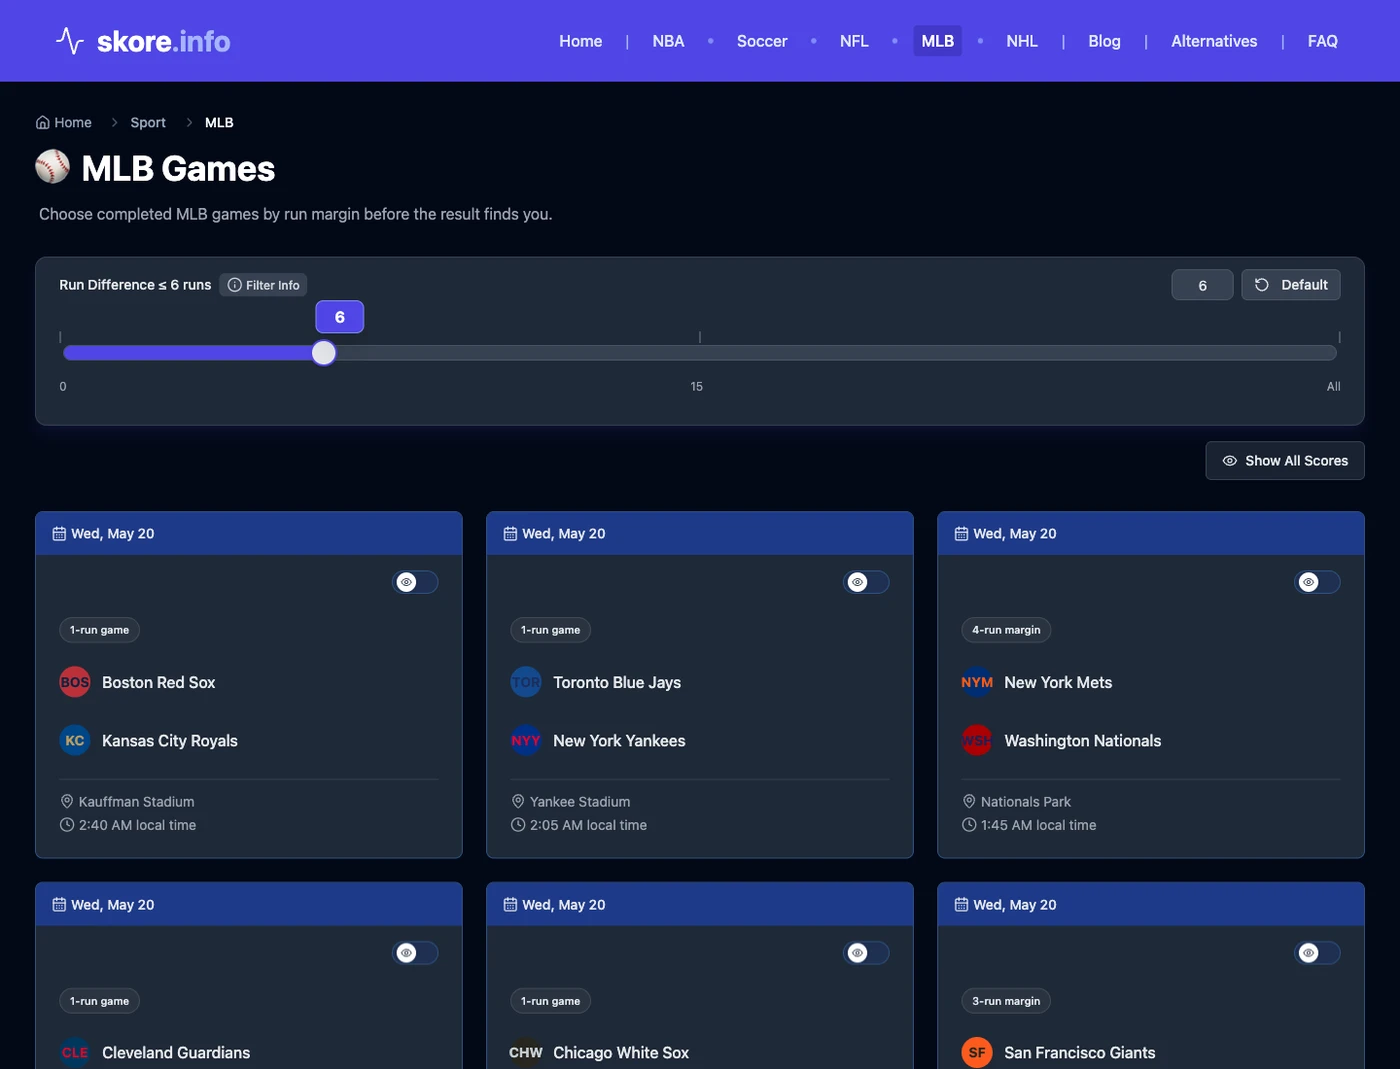Click the skore.info pulse logo icon
This screenshot has height=1069, width=1400.
pos(70,41)
